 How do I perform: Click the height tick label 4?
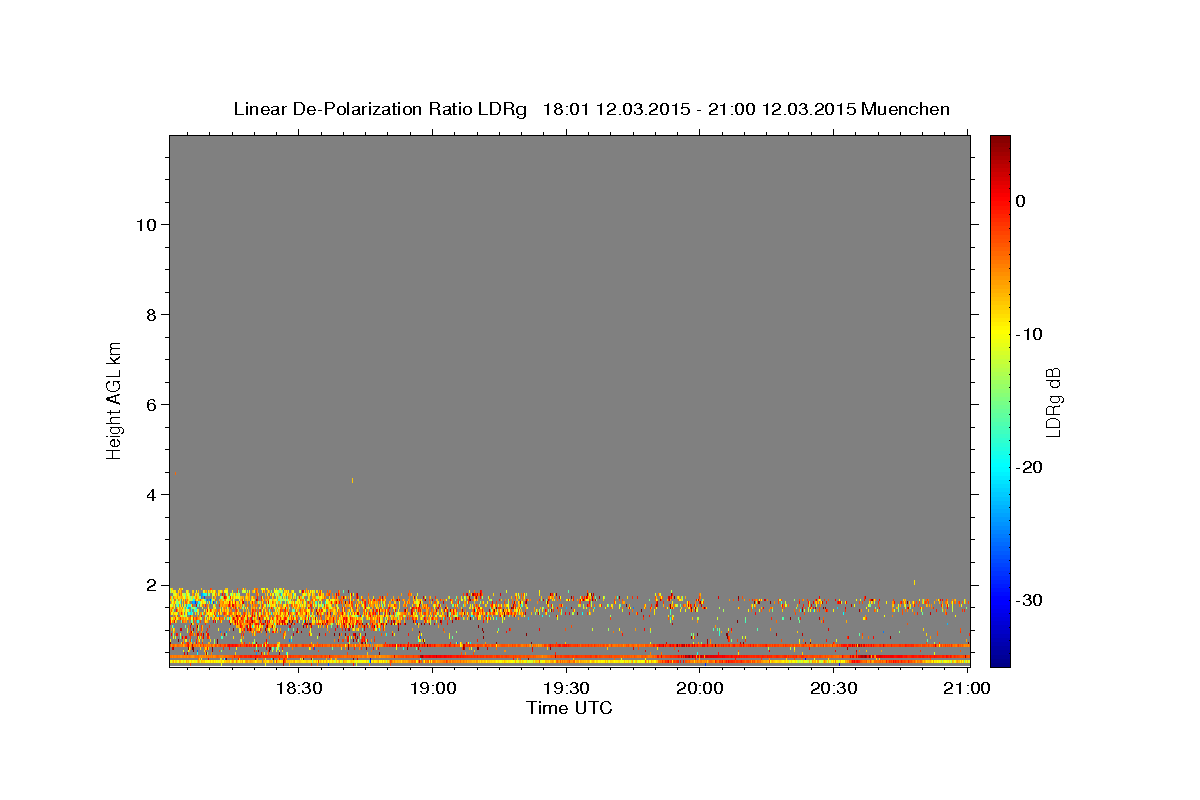pos(149,494)
